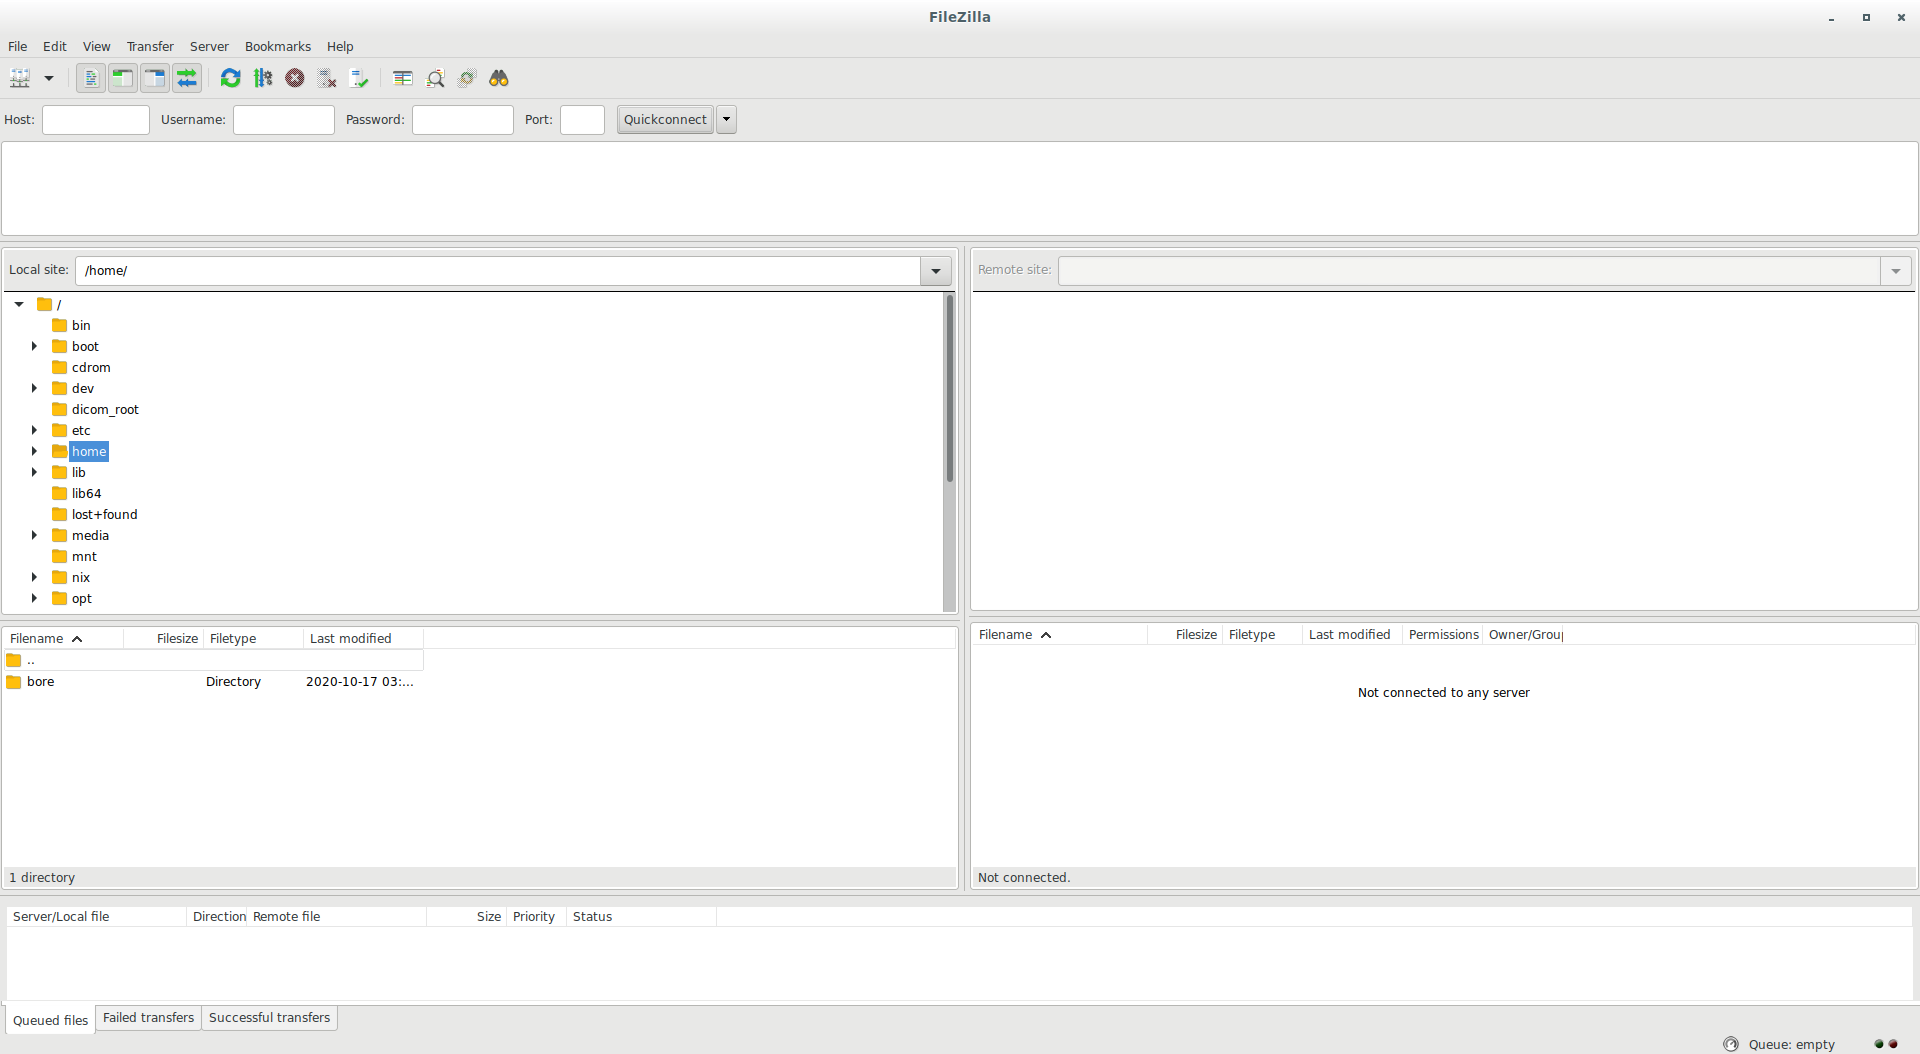Toggle local directory tree display
Image resolution: width=1920 pixels, height=1054 pixels.
(122, 78)
